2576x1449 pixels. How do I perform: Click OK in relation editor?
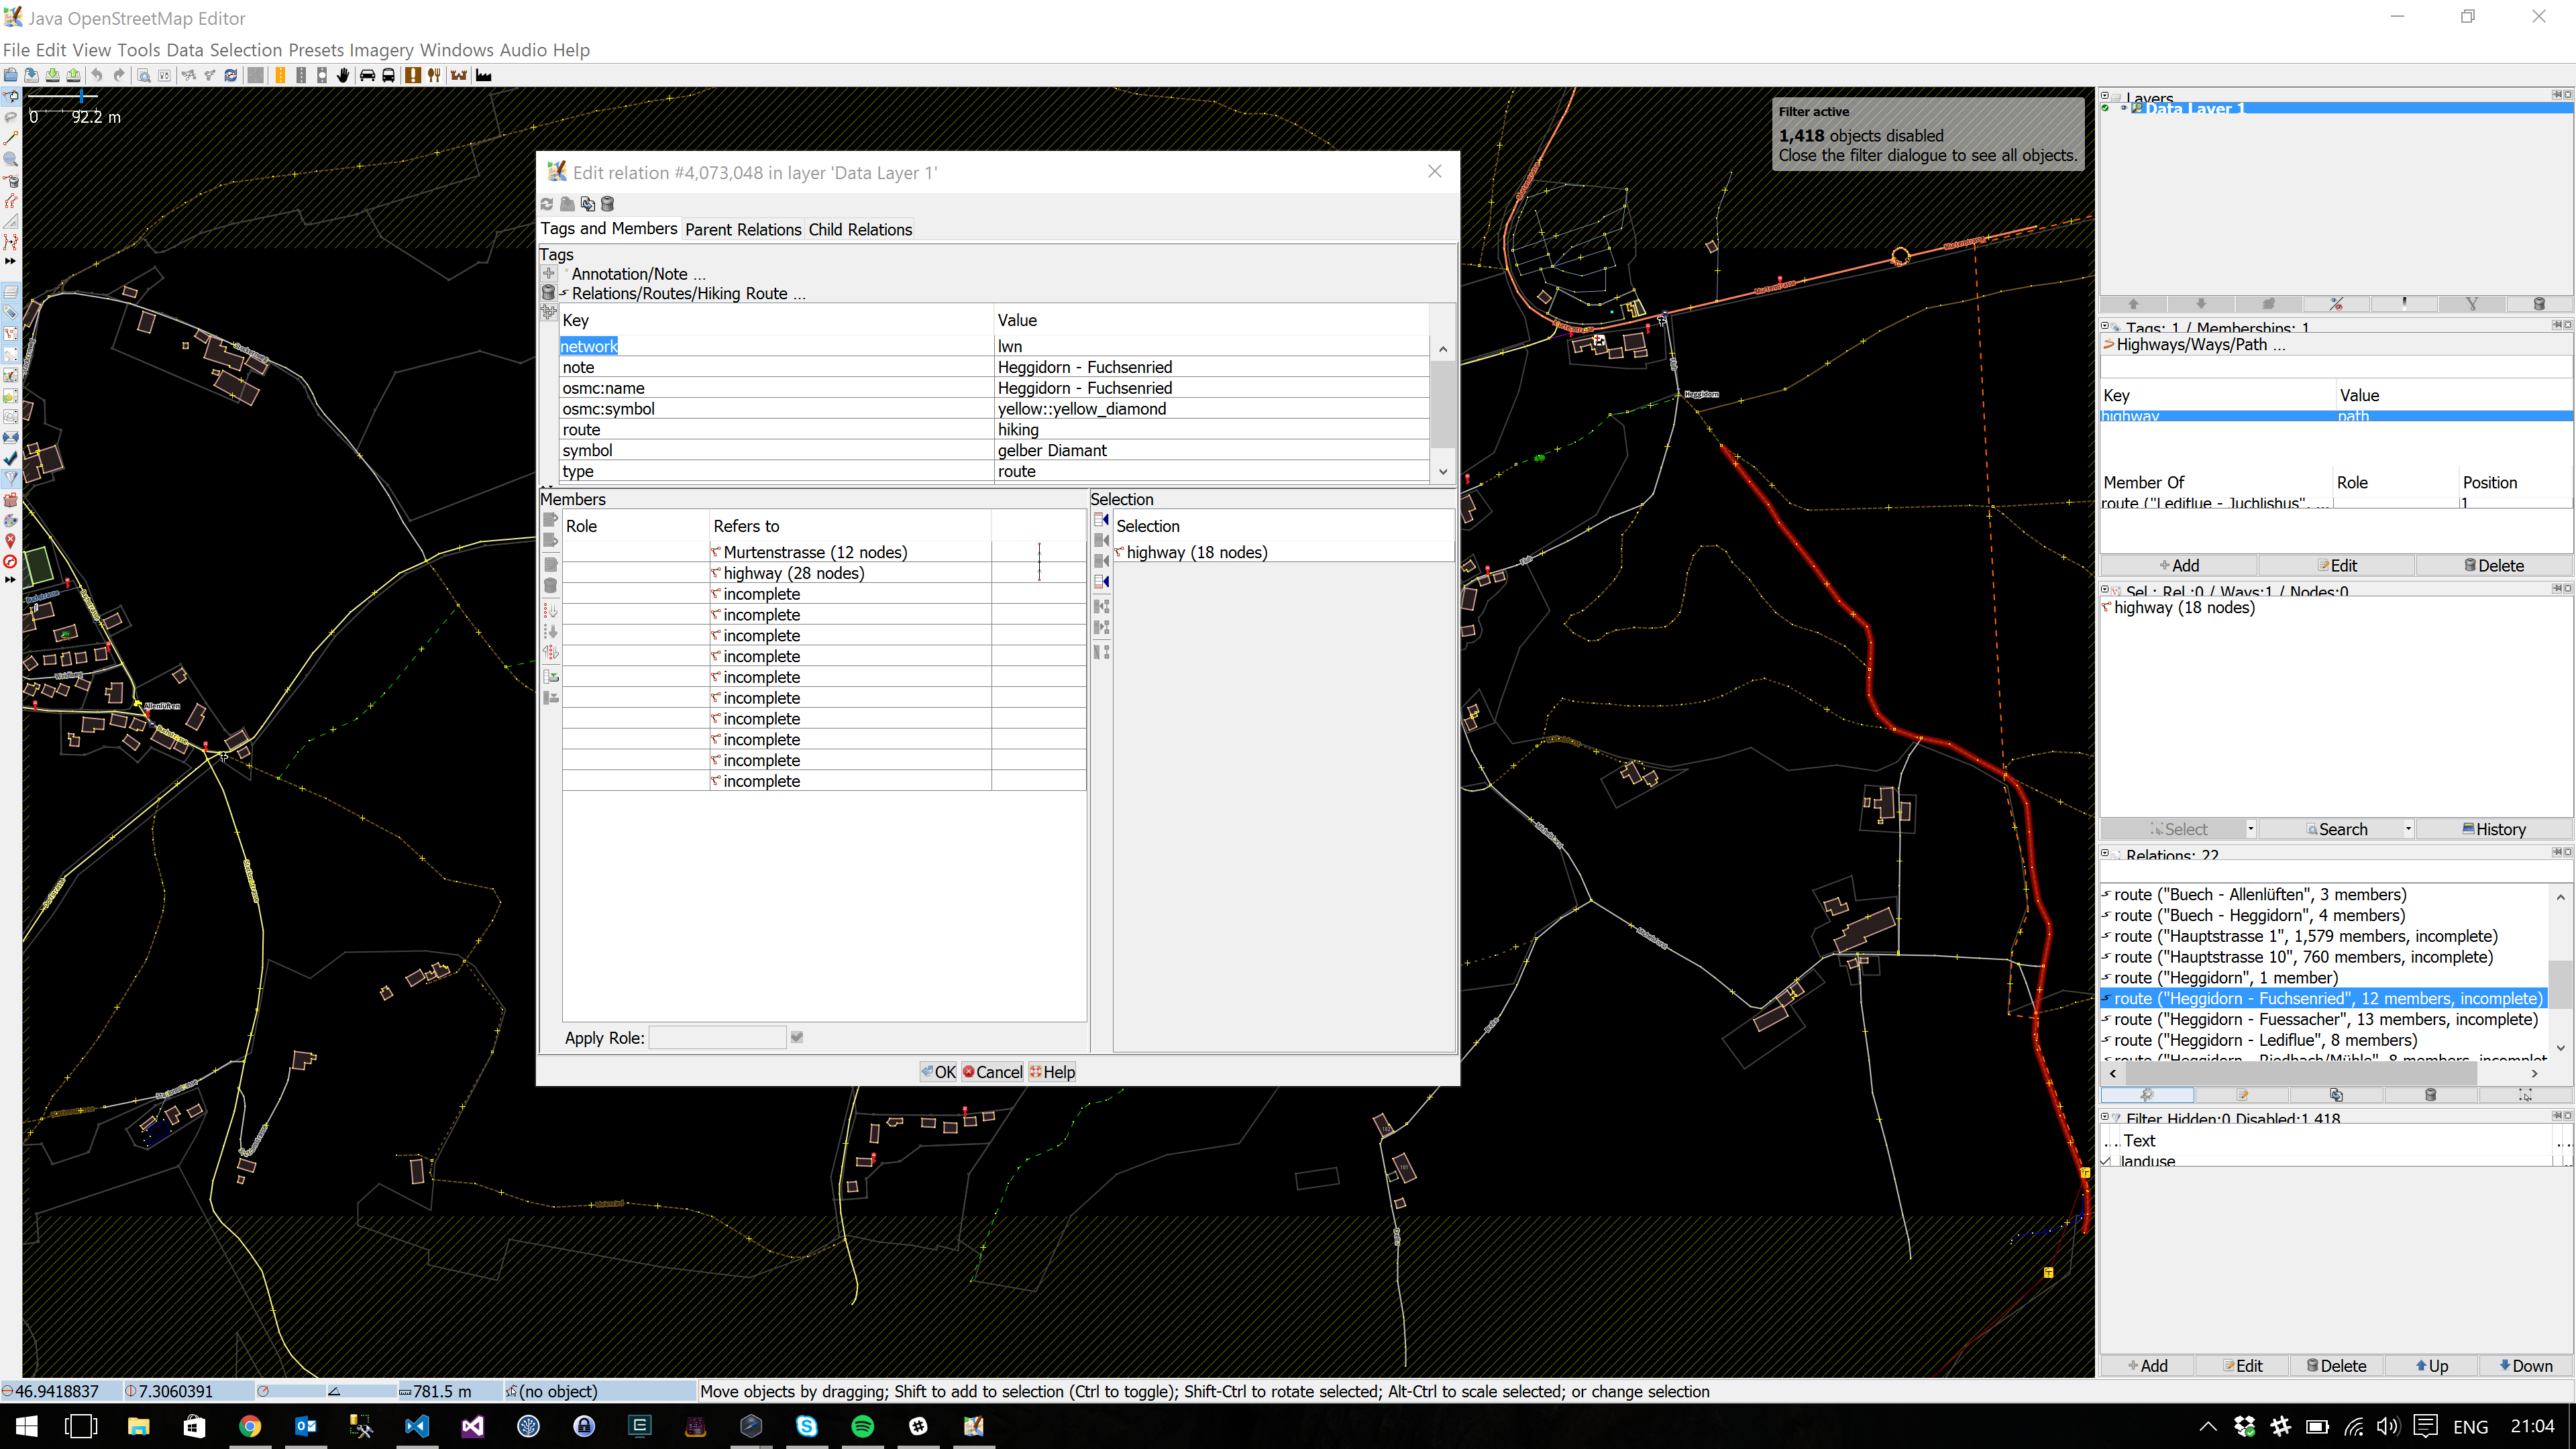(938, 1072)
